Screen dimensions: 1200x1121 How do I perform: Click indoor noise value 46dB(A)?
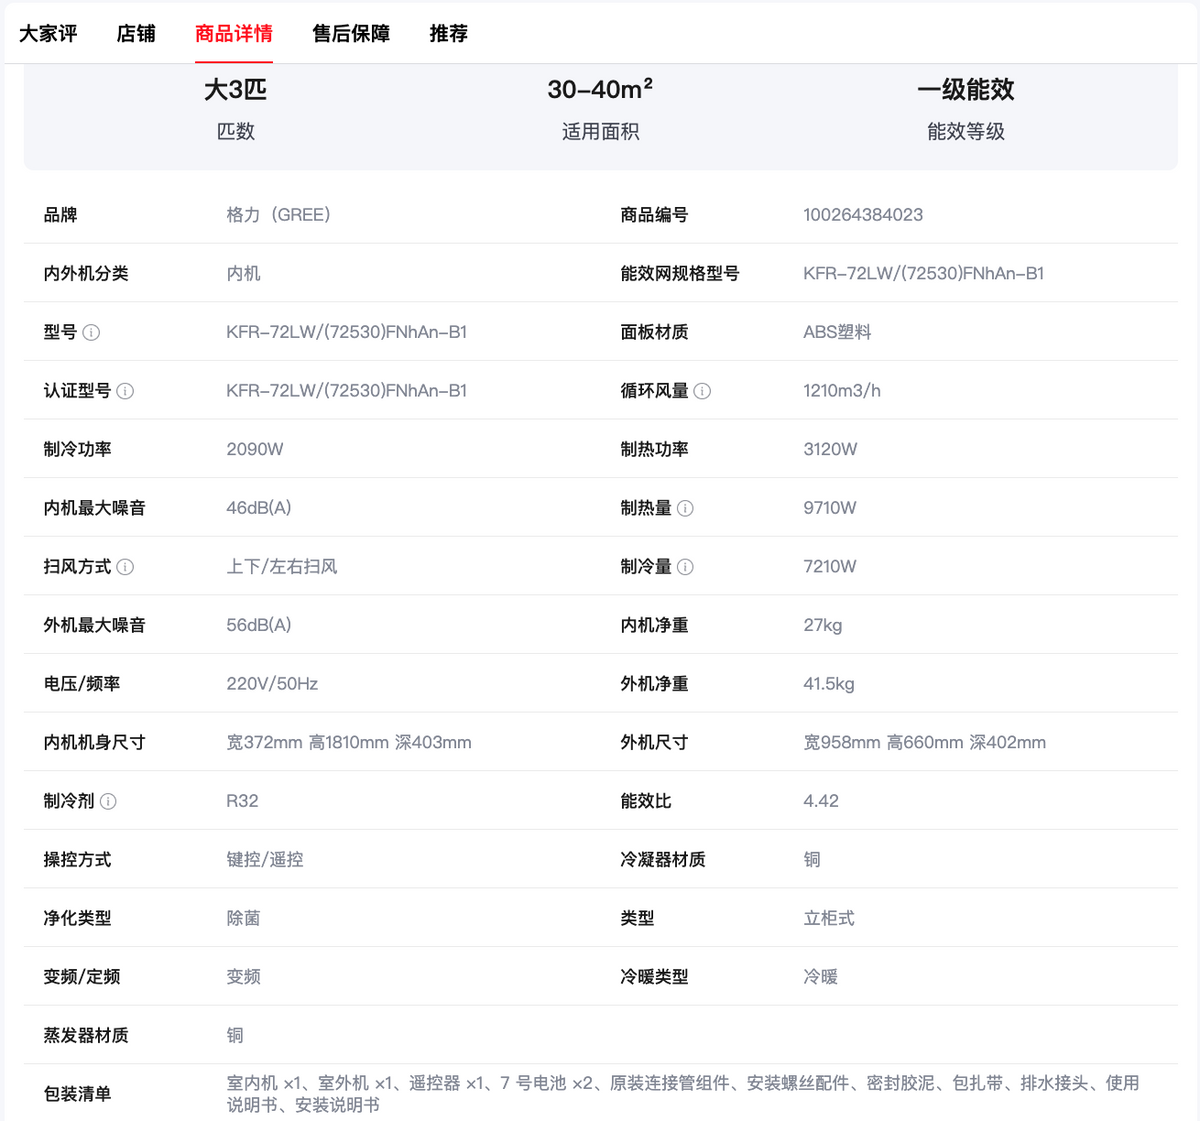click(259, 508)
